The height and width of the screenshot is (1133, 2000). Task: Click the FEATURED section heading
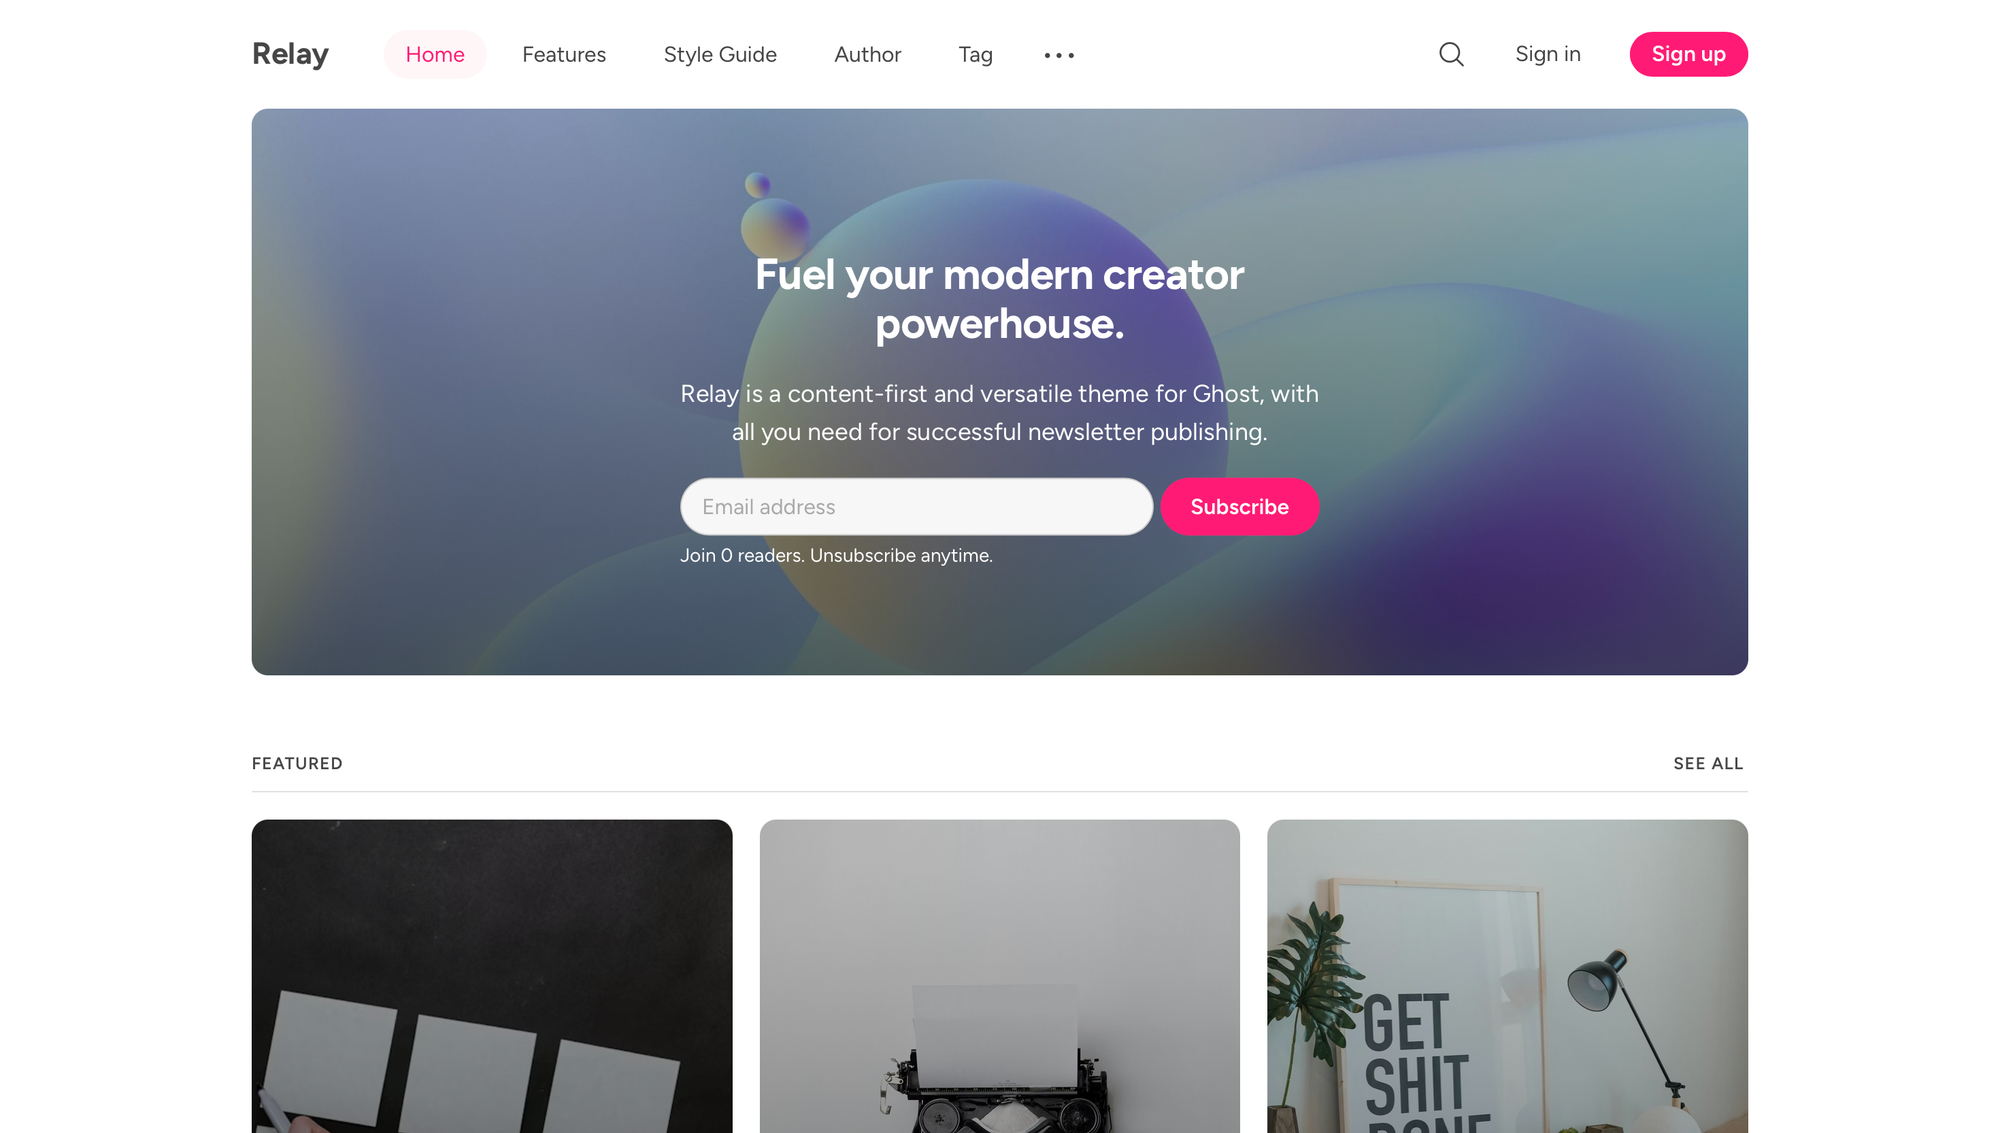coord(297,763)
